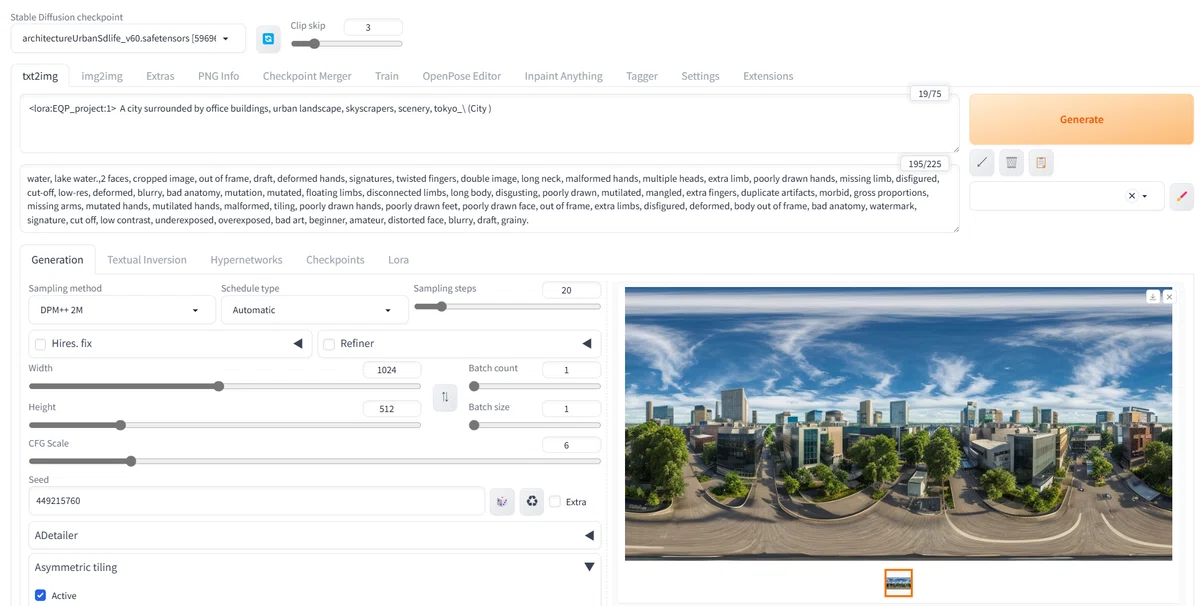This screenshot has height=606, width=1200.
Task: Open the Lora tab
Action: [398, 259]
